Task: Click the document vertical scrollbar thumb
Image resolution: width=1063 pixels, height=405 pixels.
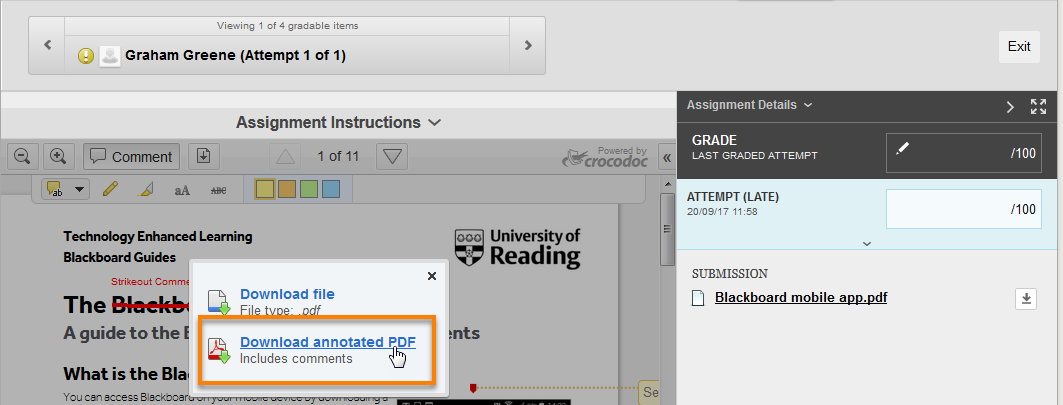Action: click(x=666, y=229)
